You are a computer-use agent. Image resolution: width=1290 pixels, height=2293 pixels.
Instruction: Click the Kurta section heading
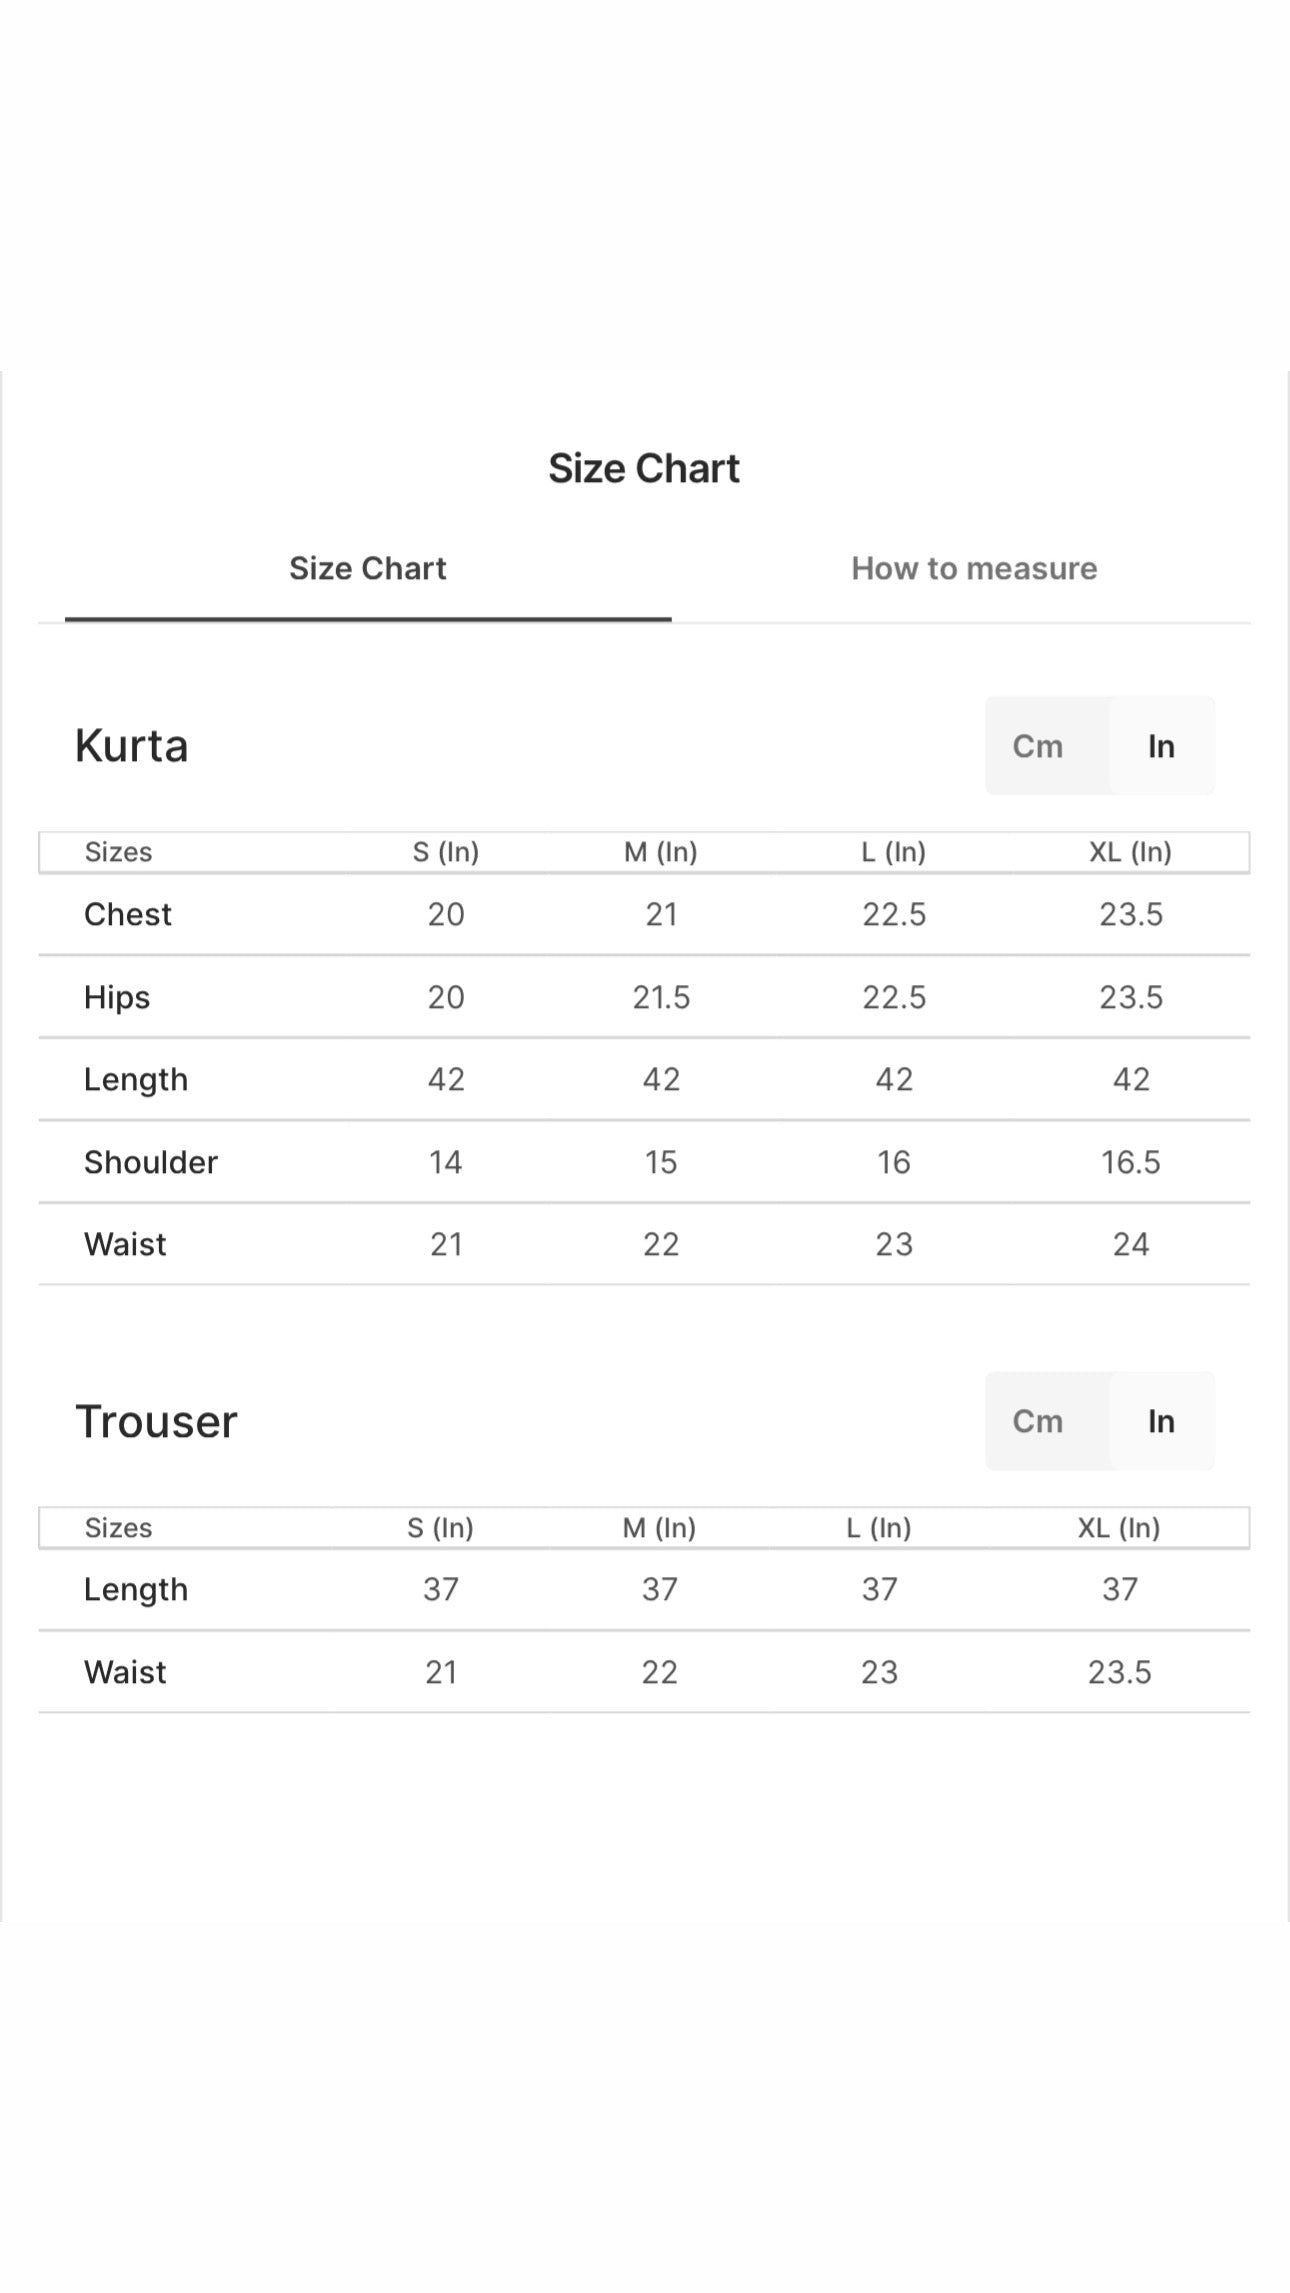point(132,746)
